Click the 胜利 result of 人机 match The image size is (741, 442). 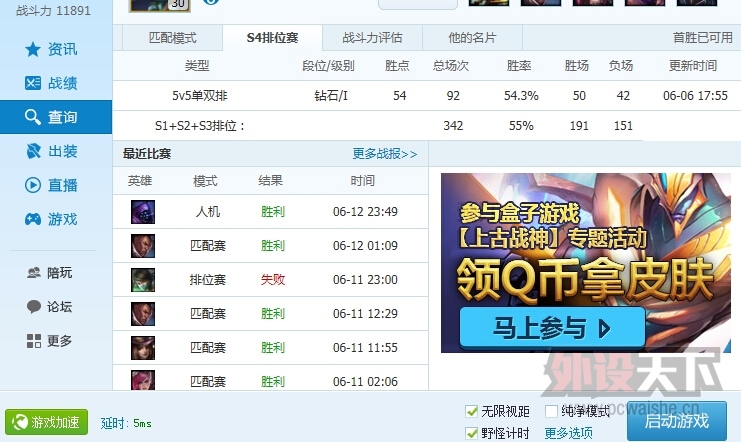(x=273, y=212)
